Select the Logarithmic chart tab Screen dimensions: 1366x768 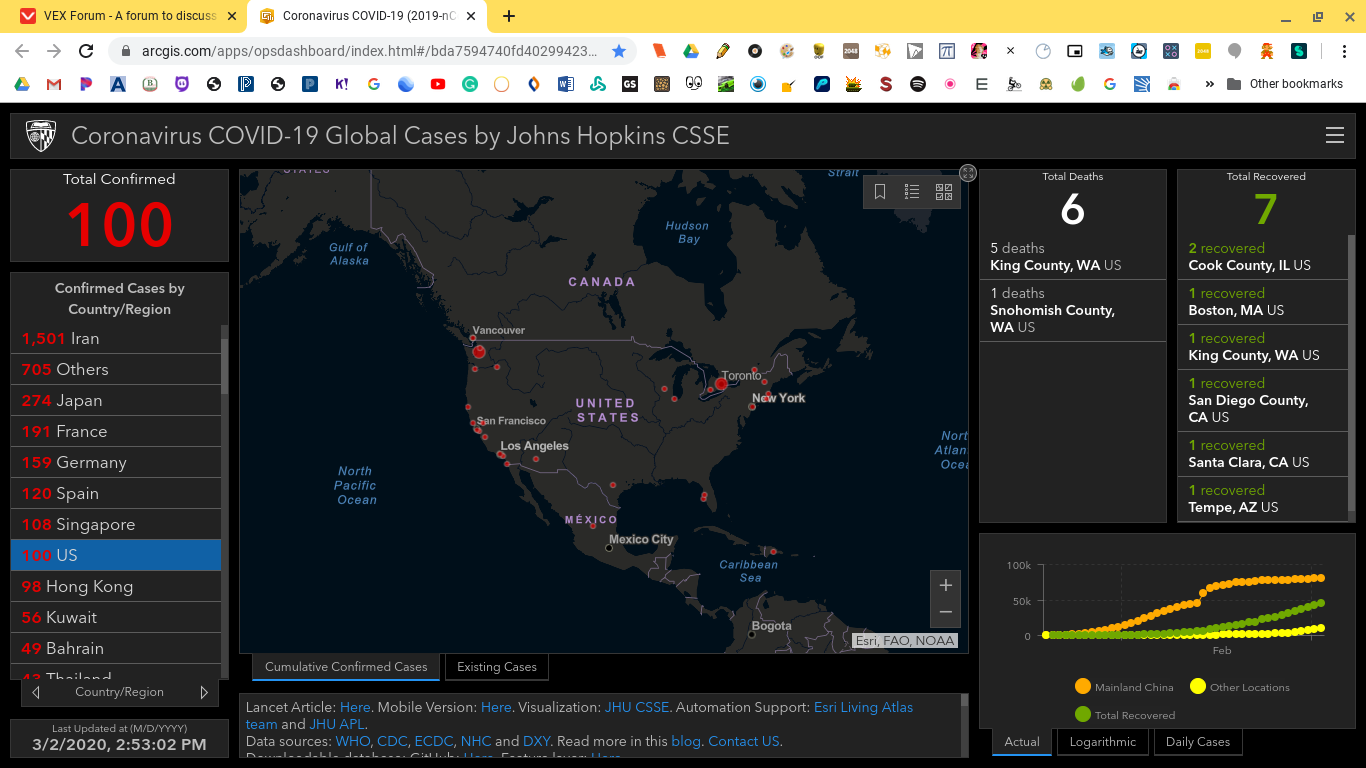point(1103,742)
